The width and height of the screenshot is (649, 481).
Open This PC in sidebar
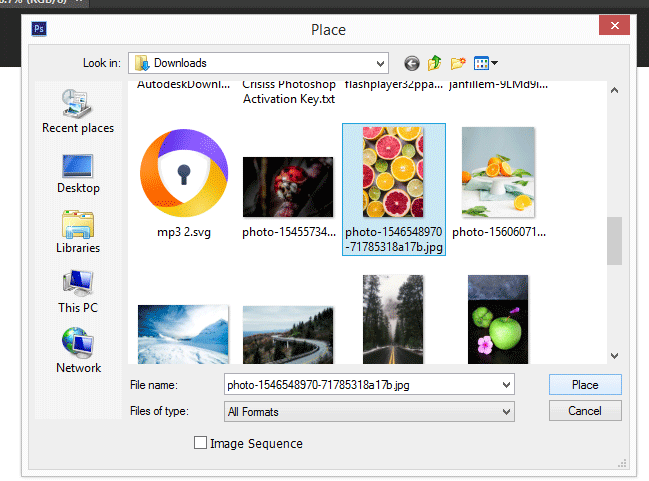tap(78, 292)
